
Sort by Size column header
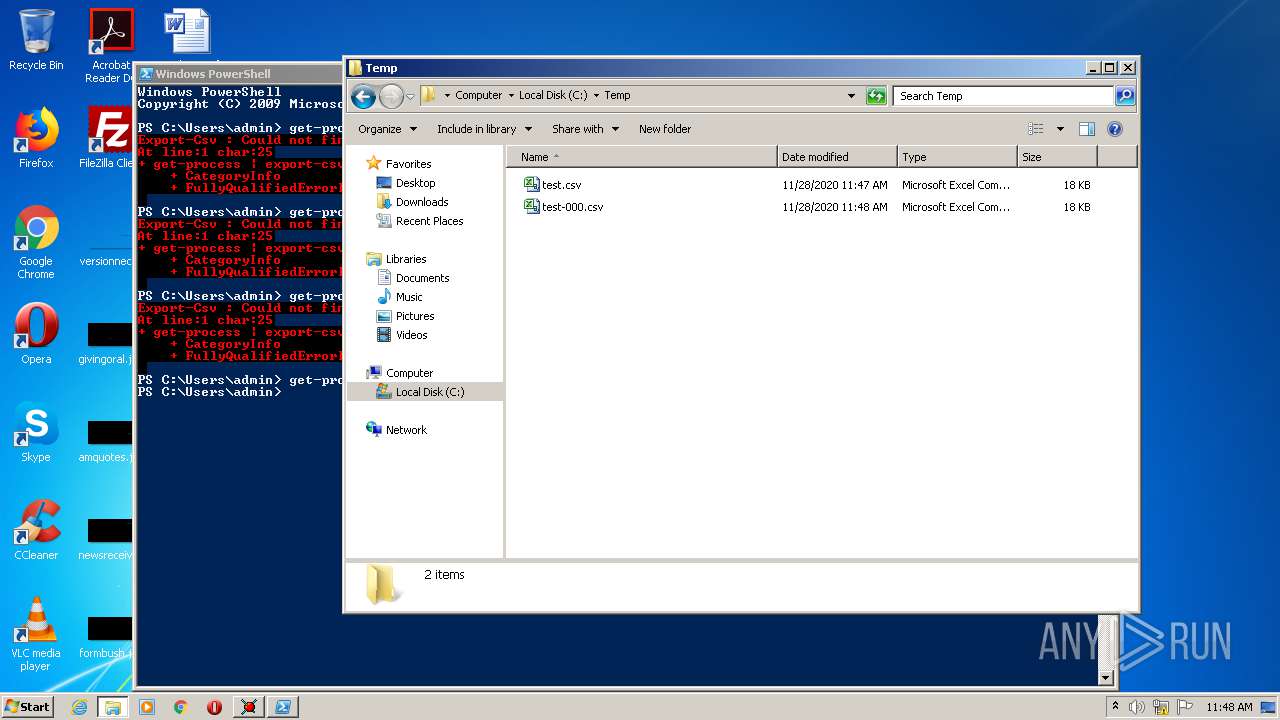(1057, 157)
